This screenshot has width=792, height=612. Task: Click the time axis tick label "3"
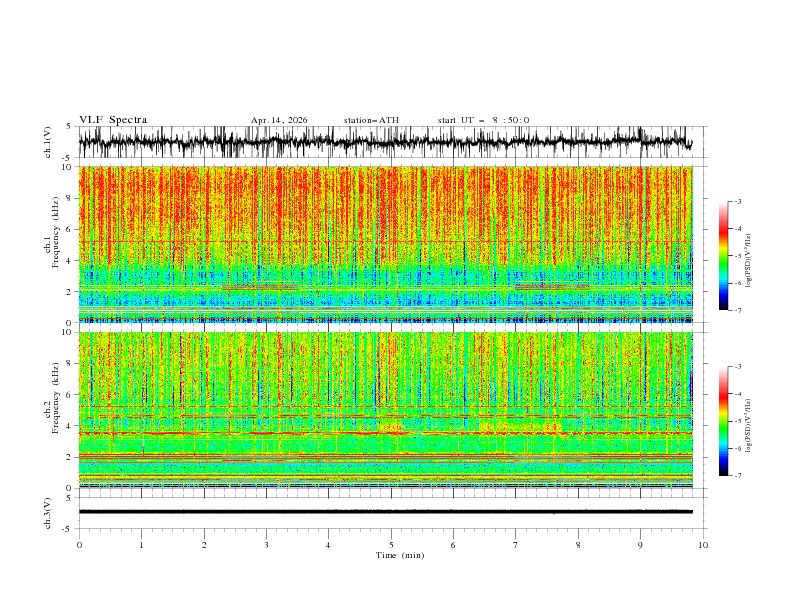tap(266, 545)
